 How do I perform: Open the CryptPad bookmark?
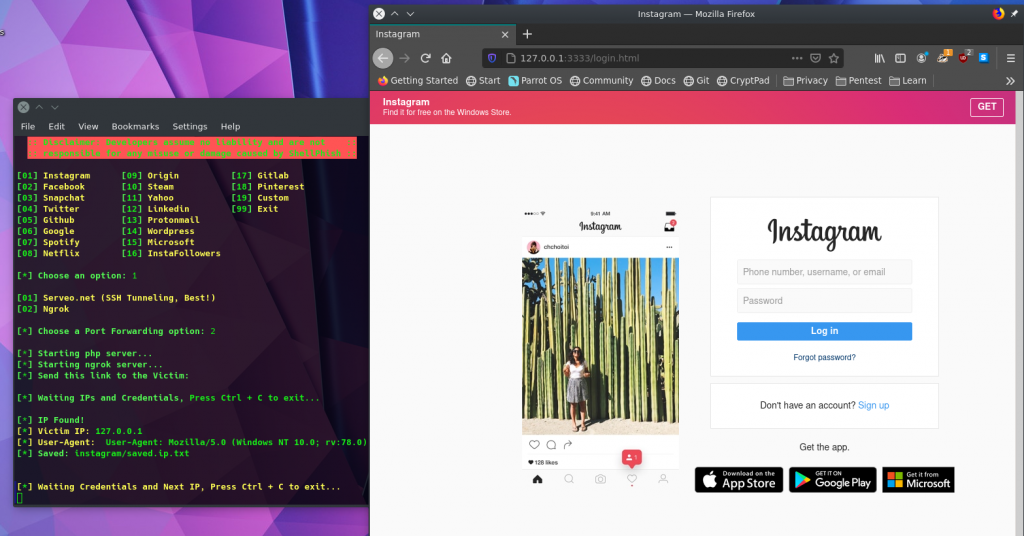[743, 80]
